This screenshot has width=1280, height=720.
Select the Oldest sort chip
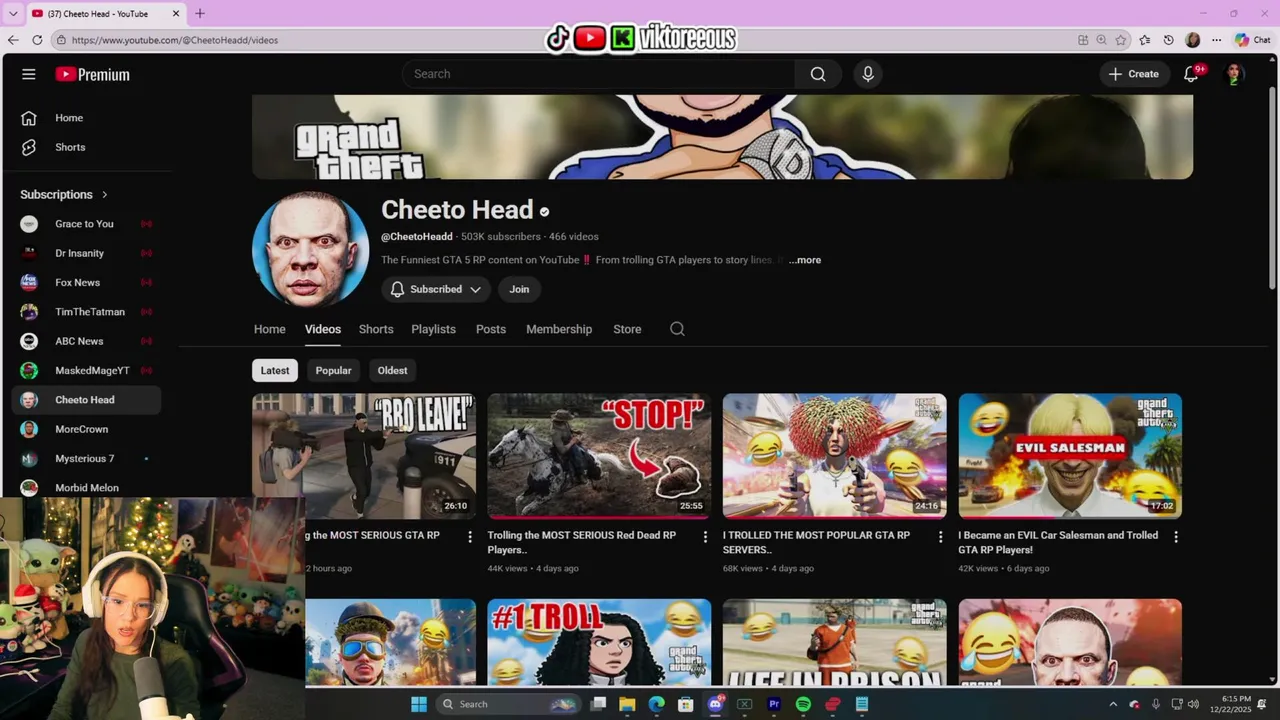(392, 370)
